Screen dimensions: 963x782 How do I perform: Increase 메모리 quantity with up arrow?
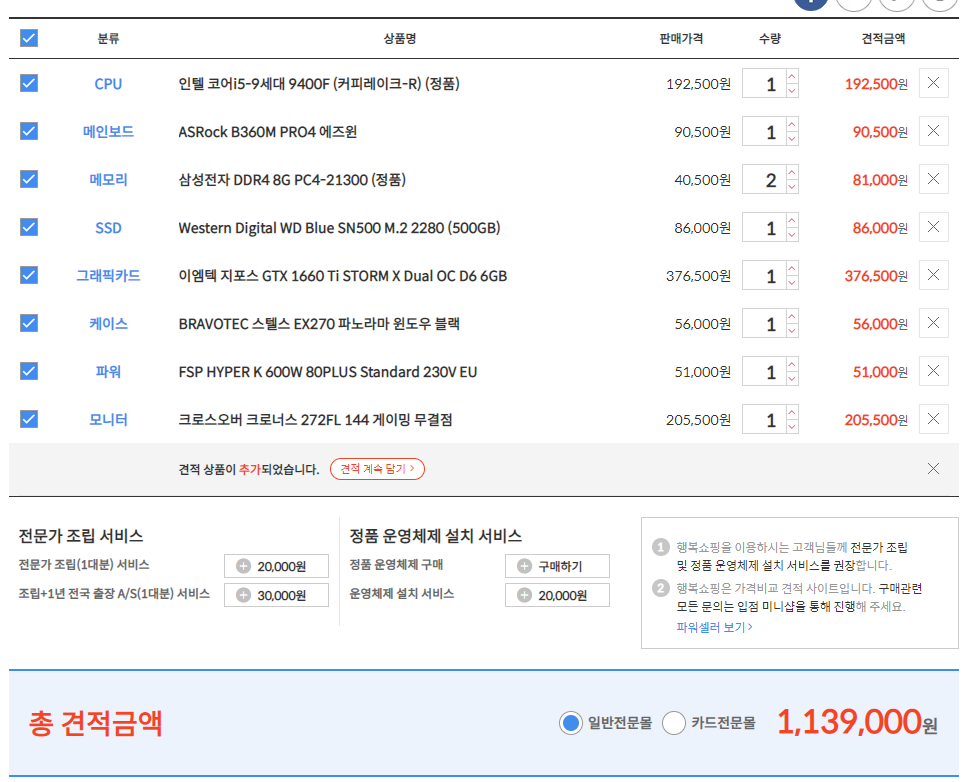[x=792, y=172]
